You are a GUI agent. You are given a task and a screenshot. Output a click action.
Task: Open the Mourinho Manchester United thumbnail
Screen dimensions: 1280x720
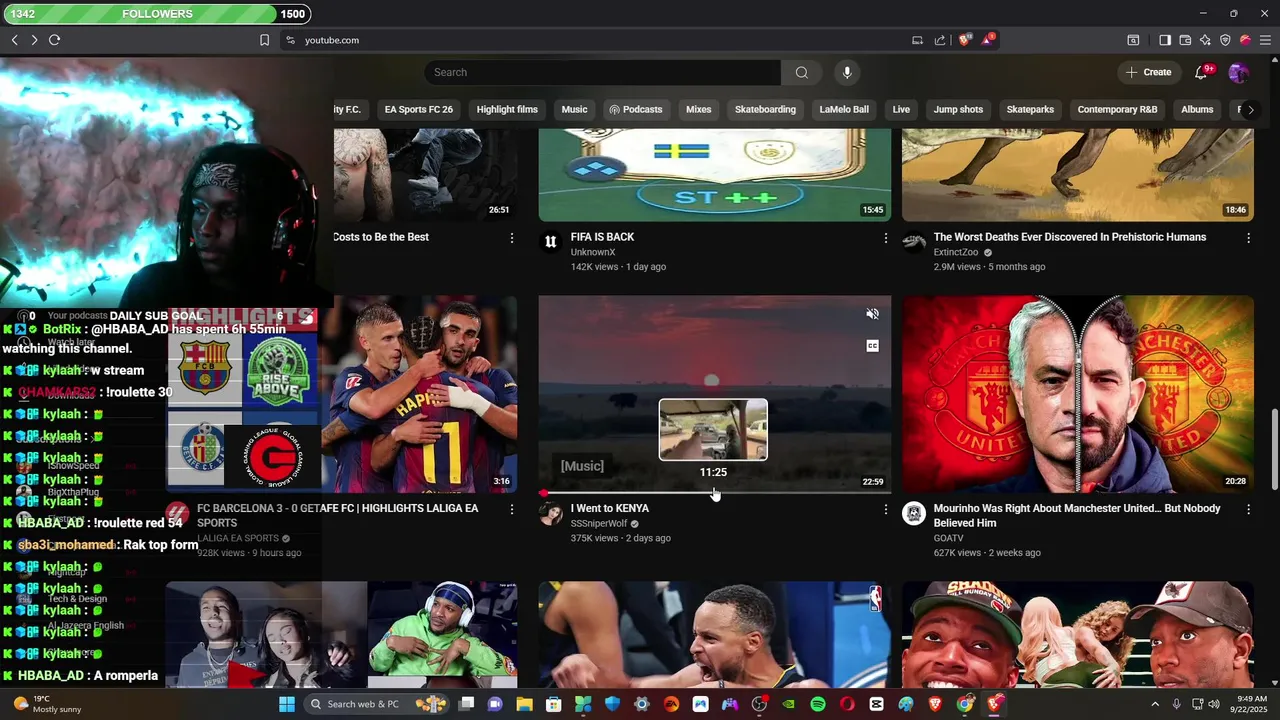tap(1077, 394)
